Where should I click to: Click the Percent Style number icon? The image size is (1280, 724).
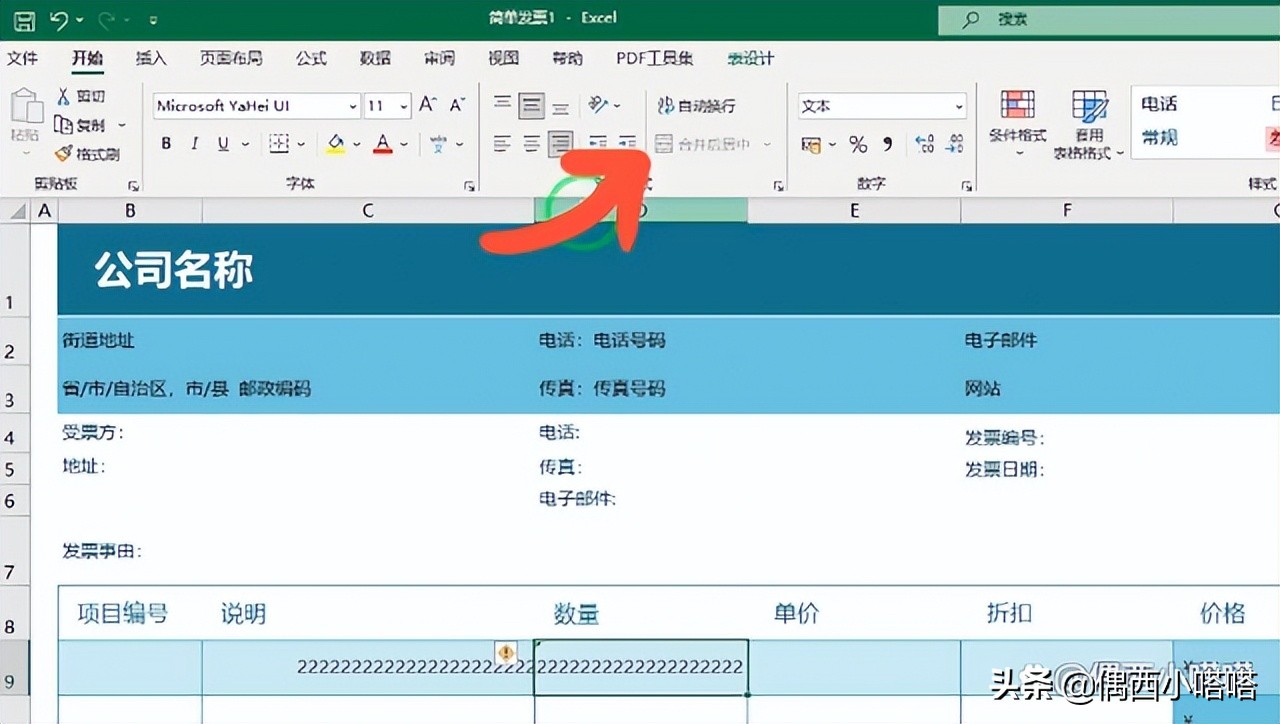pos(857,144)
